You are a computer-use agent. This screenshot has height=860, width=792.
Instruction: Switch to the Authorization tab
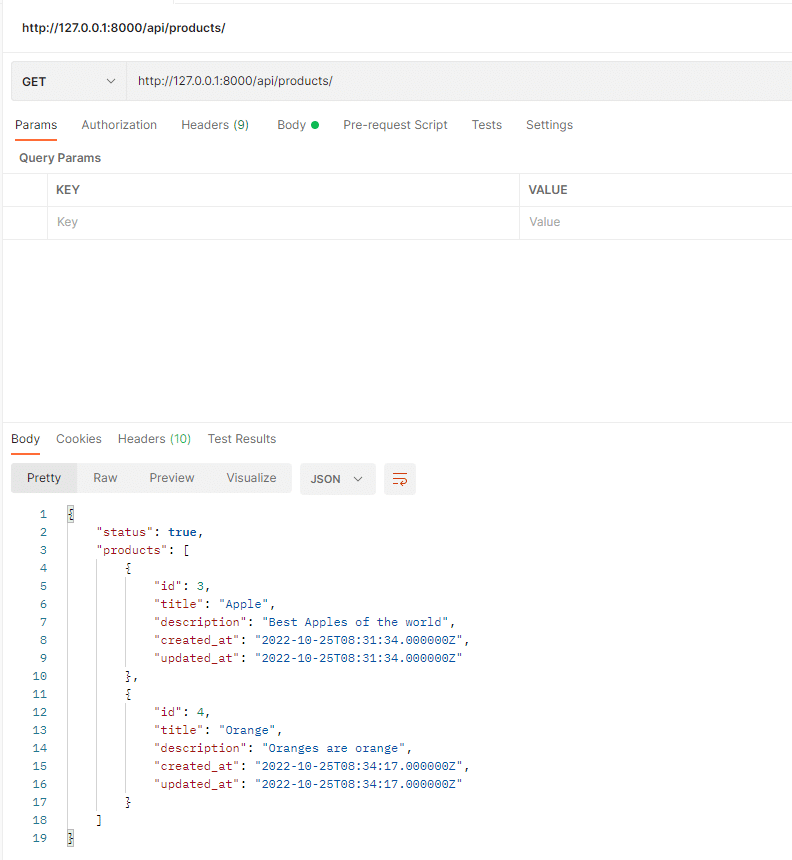(x=119, y=125)
